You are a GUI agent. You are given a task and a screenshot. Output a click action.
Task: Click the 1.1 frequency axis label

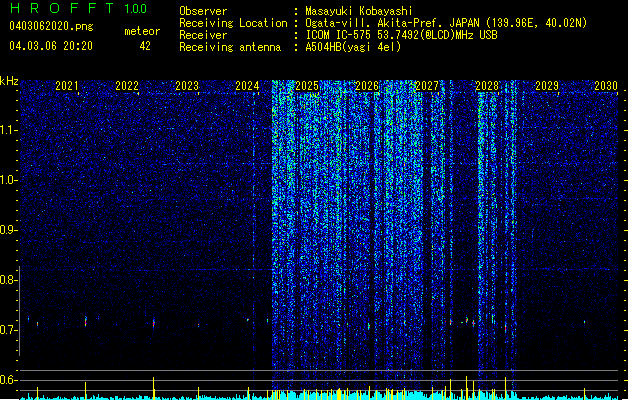(x=9, y=130)
